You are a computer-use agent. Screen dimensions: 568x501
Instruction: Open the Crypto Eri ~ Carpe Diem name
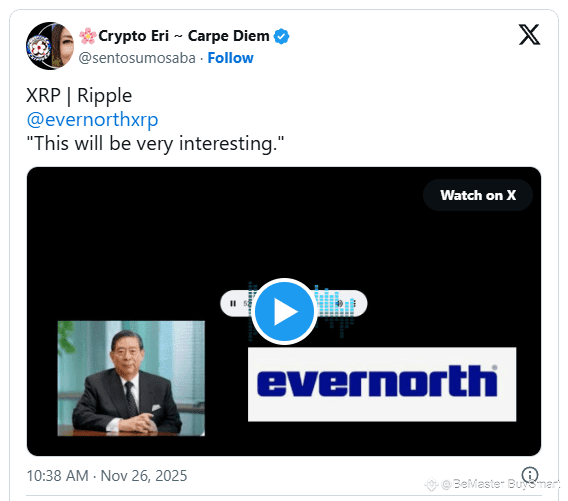(184, 36)
